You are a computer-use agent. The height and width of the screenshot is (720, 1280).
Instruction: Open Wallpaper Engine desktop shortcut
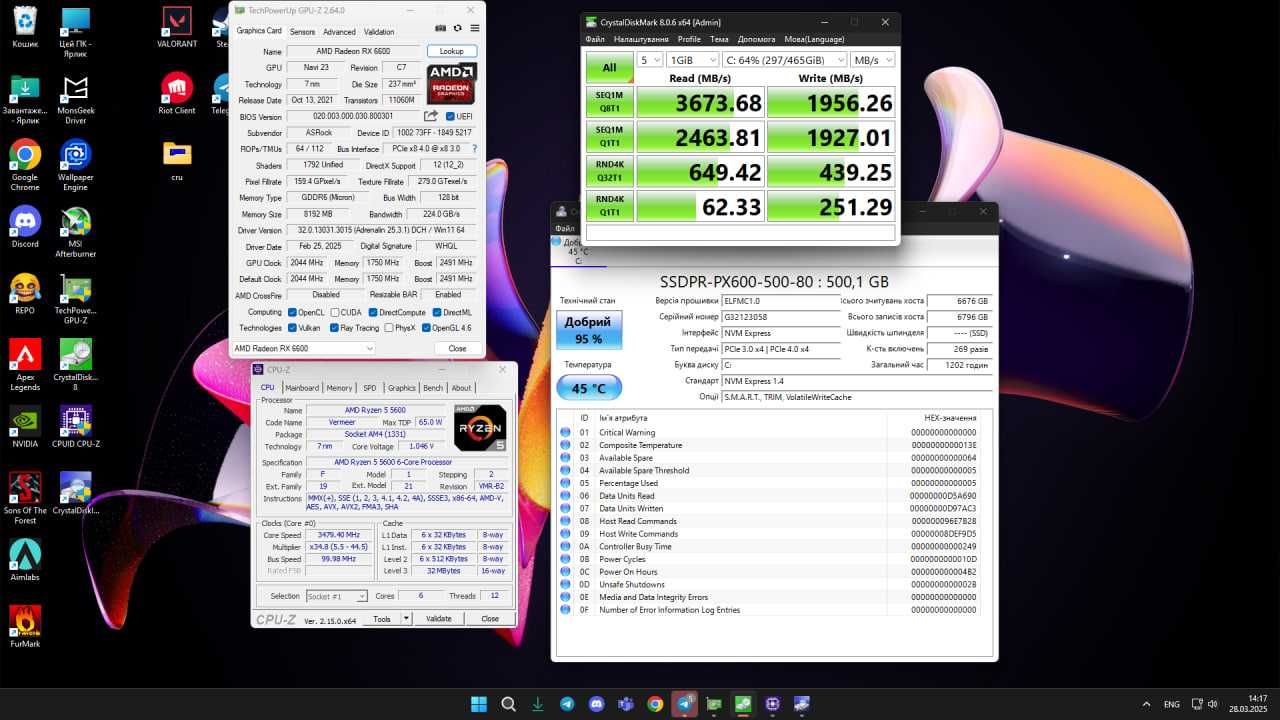[x=76, y=166]
